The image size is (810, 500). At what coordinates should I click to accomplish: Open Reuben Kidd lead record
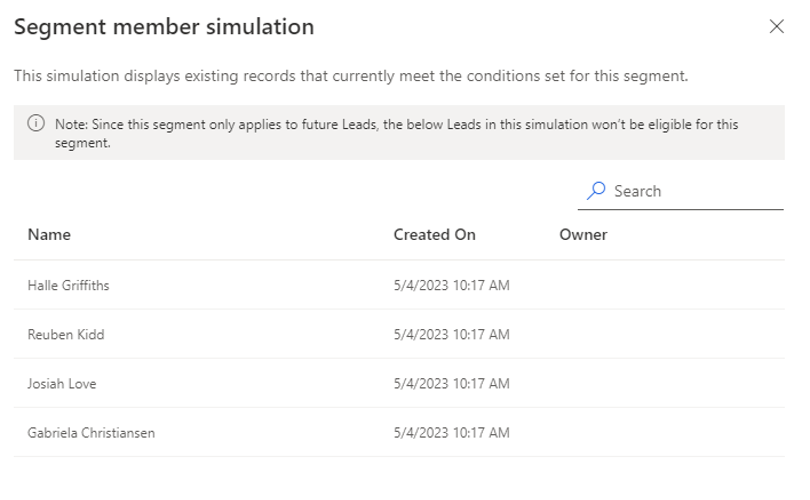pyautogui.click(x=66, y=334)
